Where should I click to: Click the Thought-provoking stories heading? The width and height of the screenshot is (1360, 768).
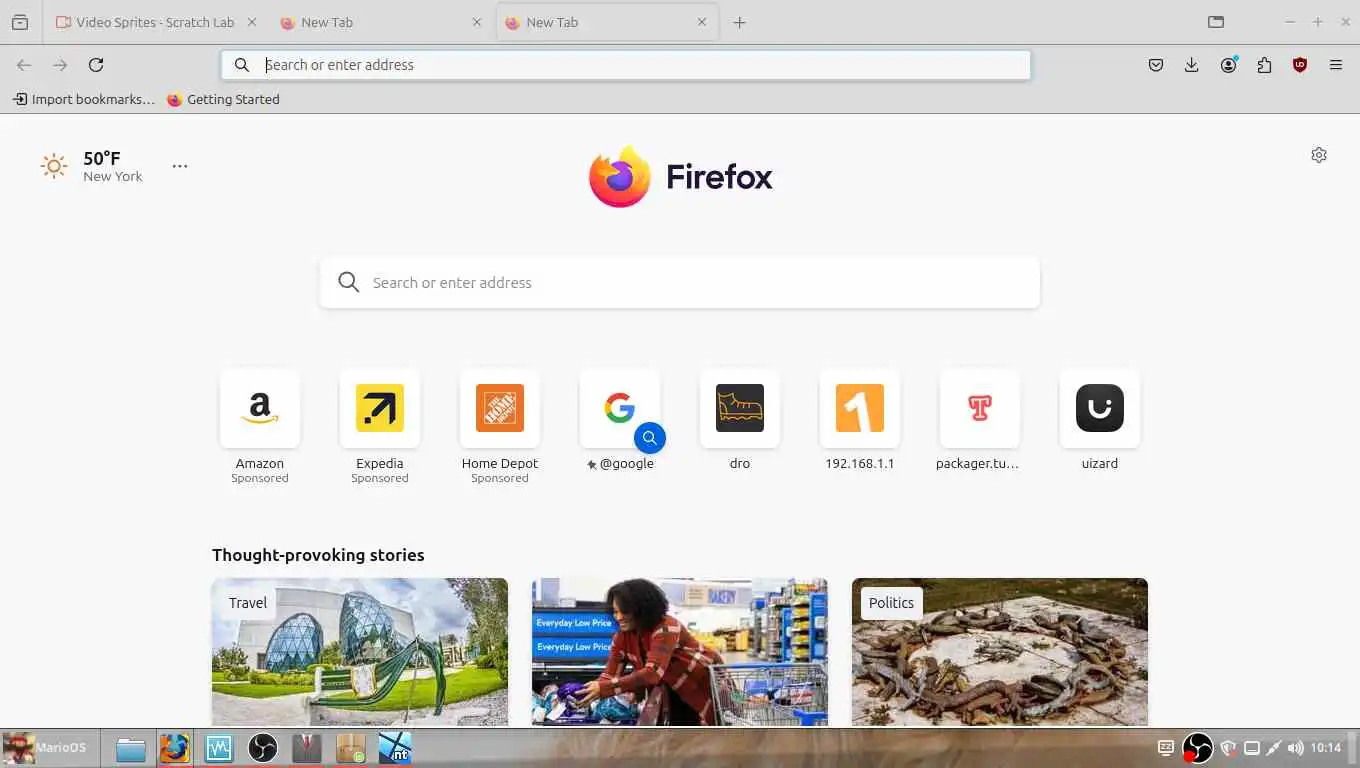point(318,555)
